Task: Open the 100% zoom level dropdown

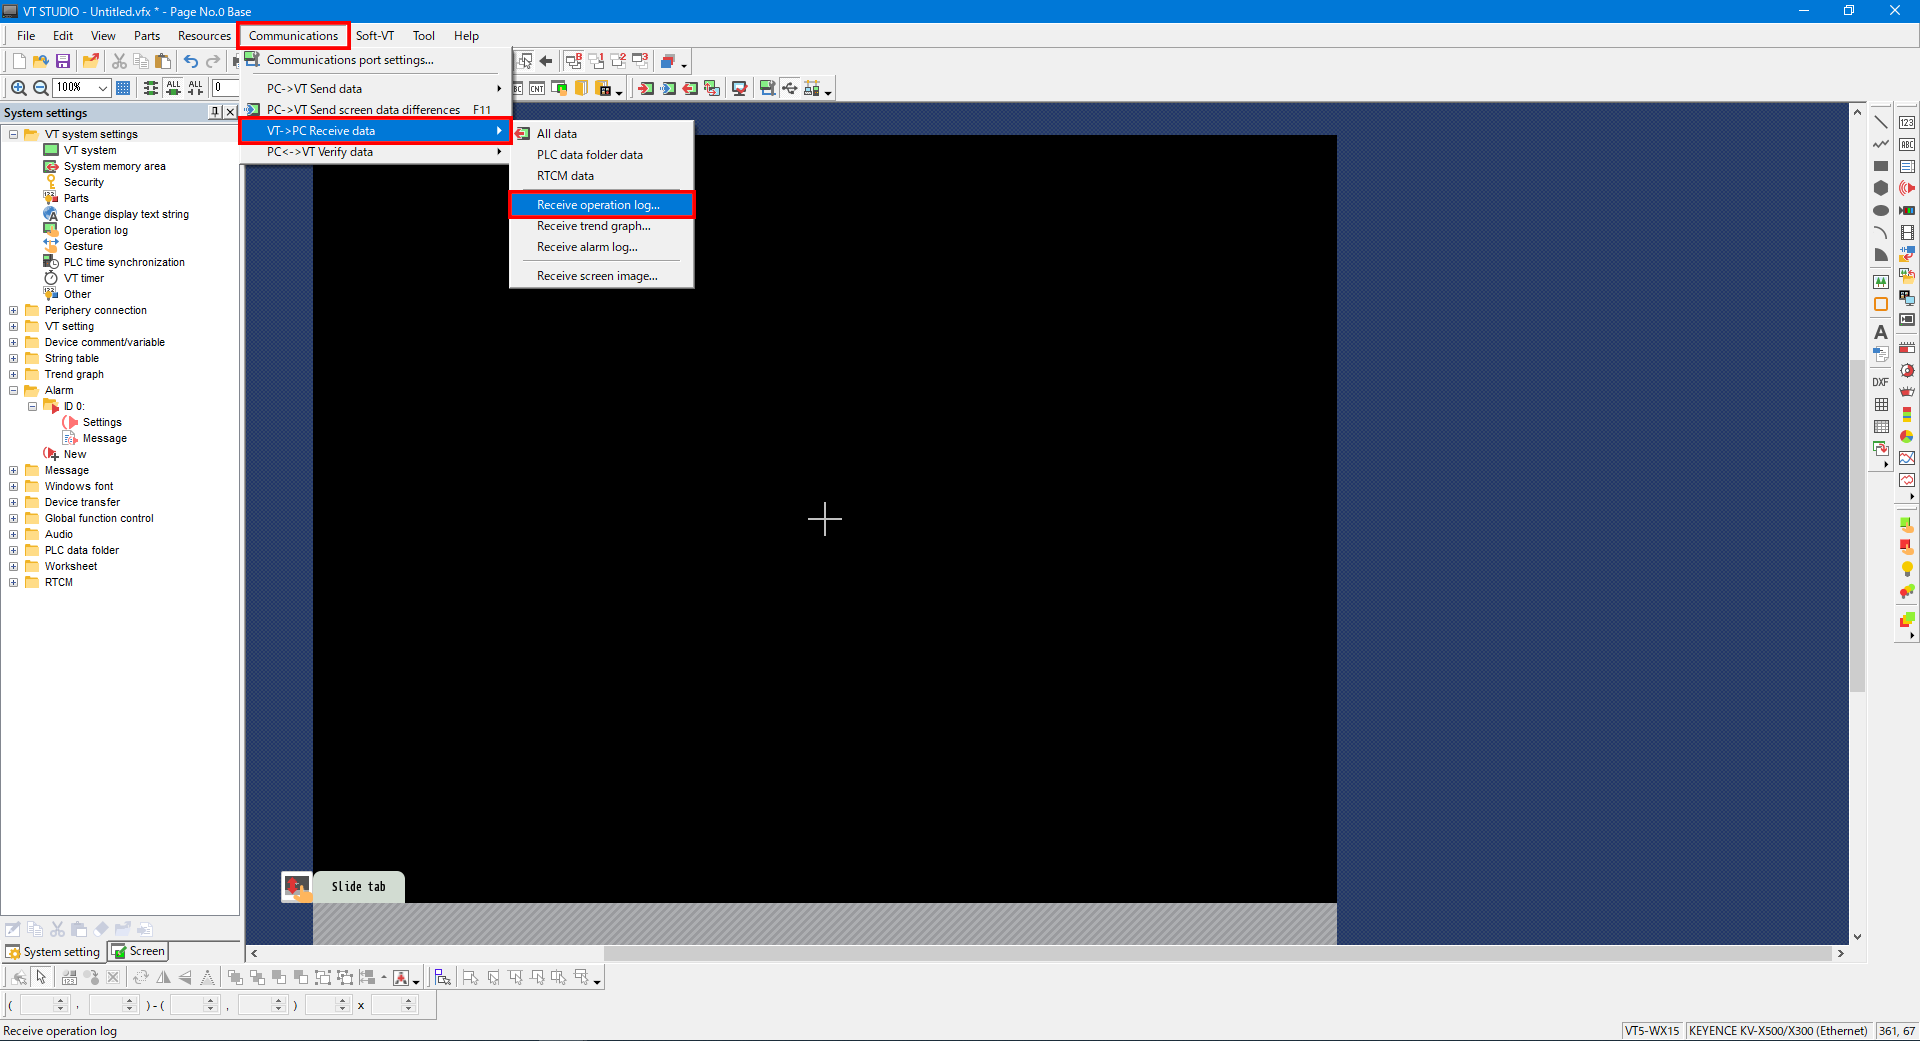Action: (102, 88)
